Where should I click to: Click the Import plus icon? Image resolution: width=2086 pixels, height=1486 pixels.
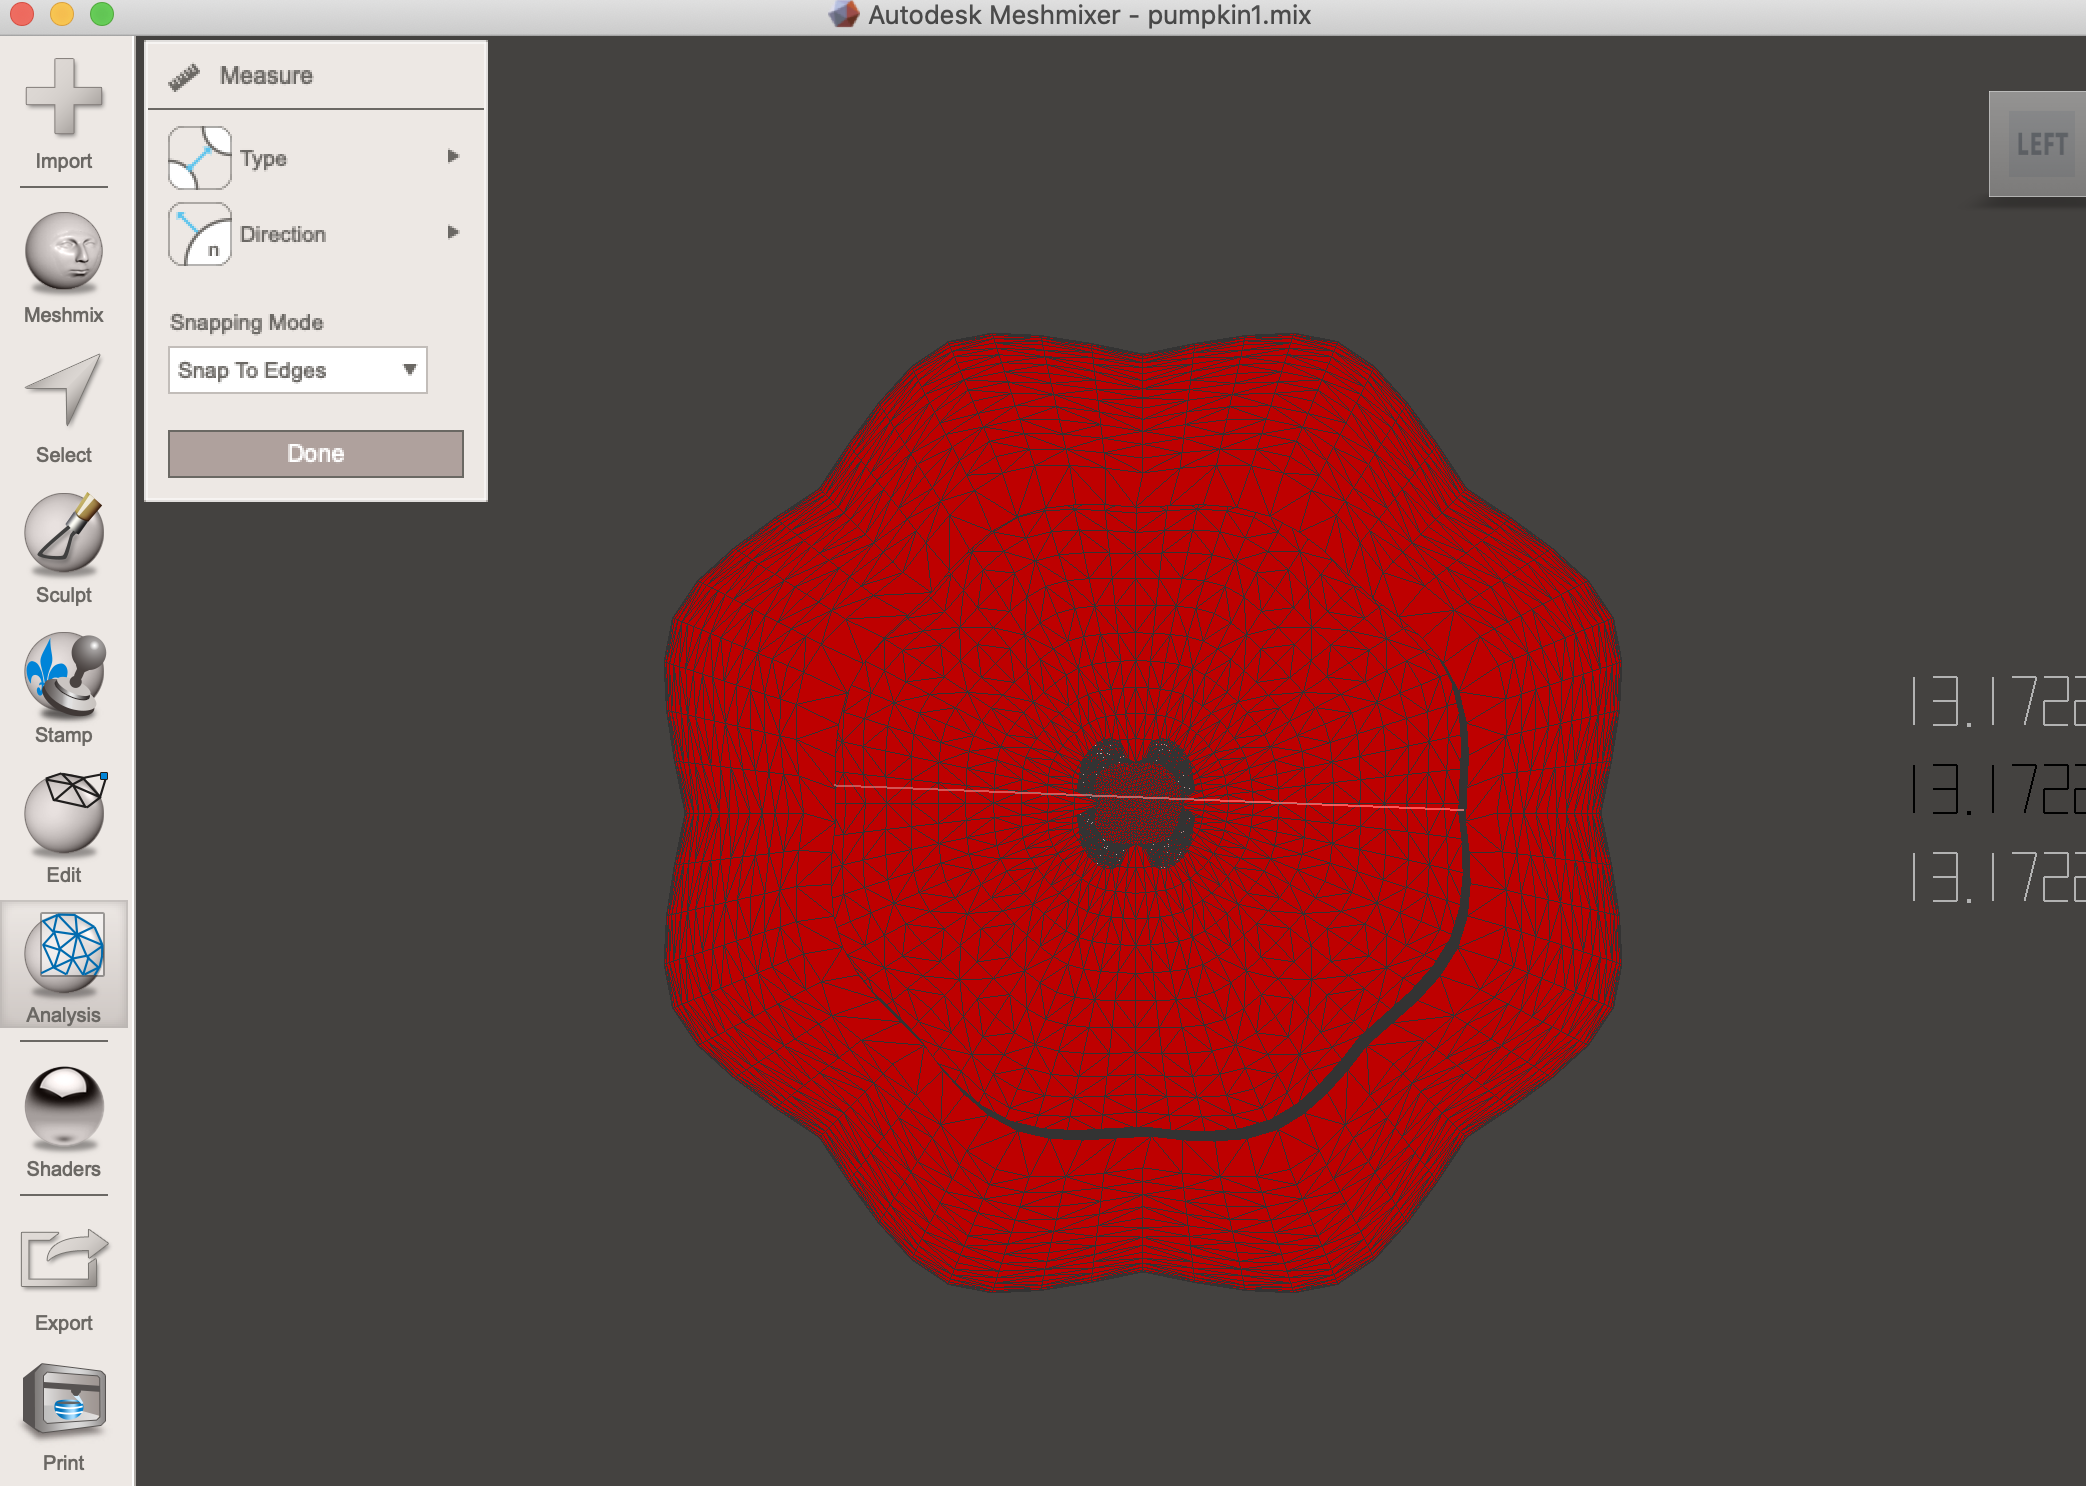(x=63, y=97)
